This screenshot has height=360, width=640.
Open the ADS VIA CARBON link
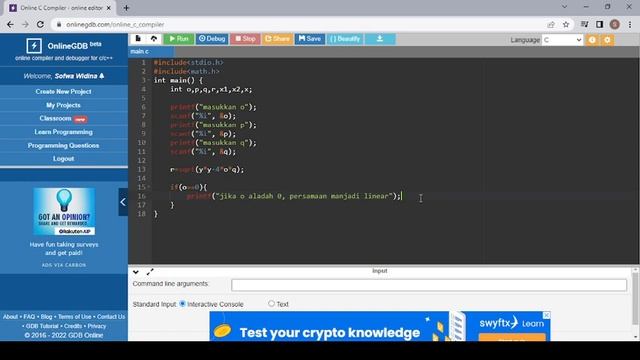64,265
